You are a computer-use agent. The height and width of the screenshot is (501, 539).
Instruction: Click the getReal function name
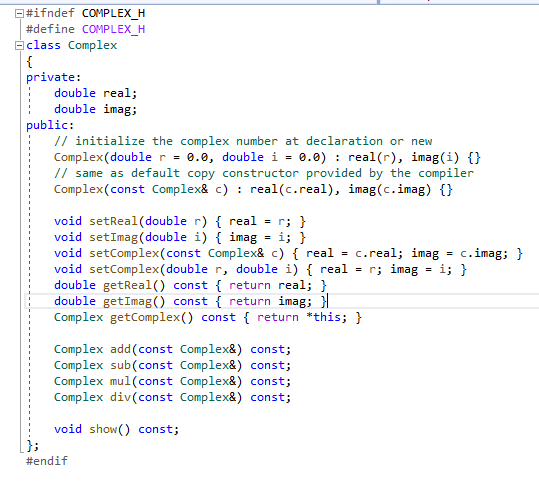127,285
